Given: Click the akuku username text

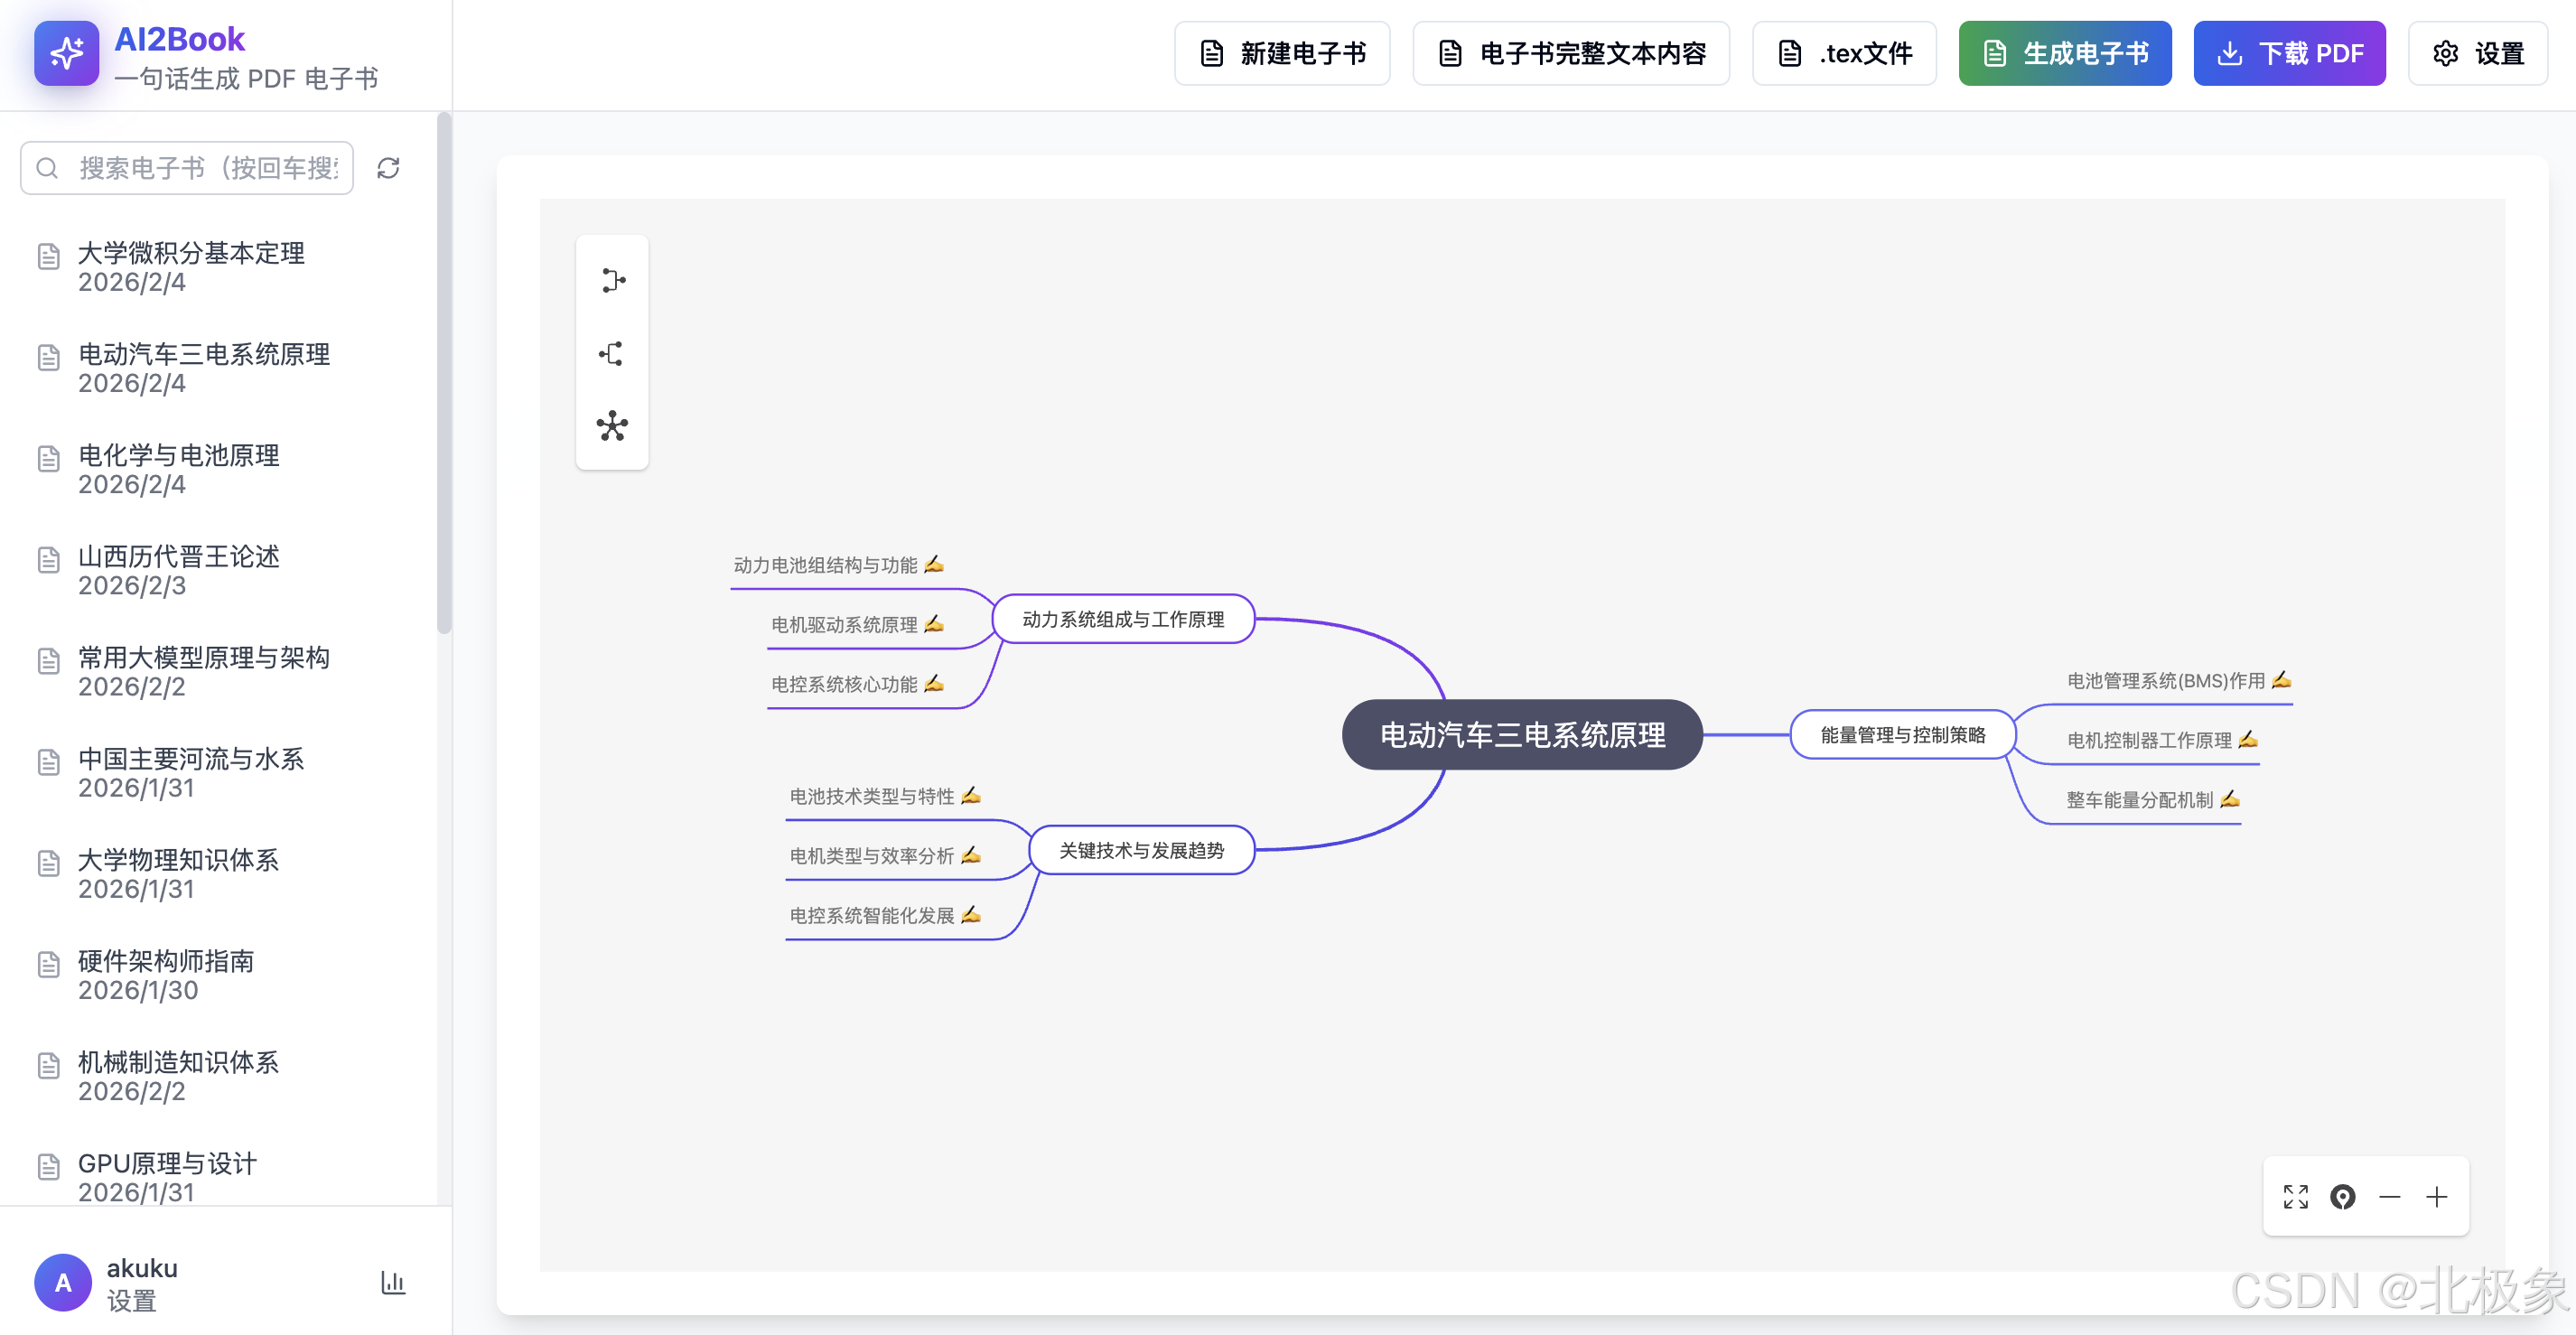Looking at the screenshot, I should [142, 1268].
